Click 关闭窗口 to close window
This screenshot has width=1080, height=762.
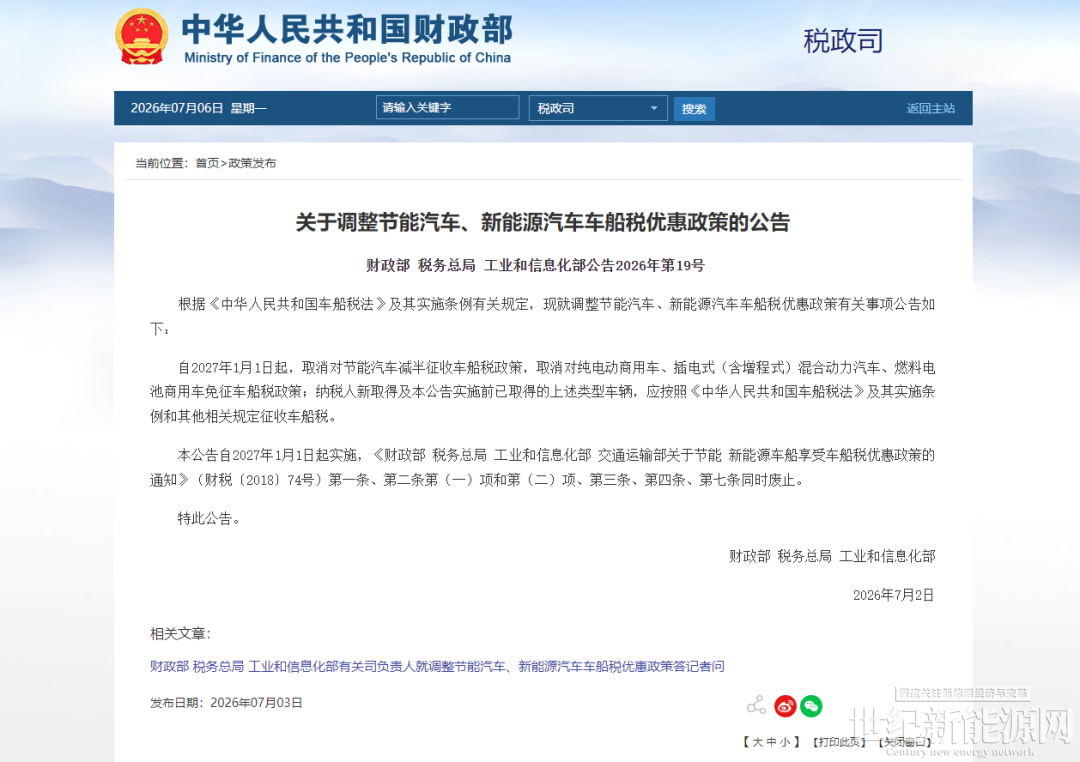point(904,742)
